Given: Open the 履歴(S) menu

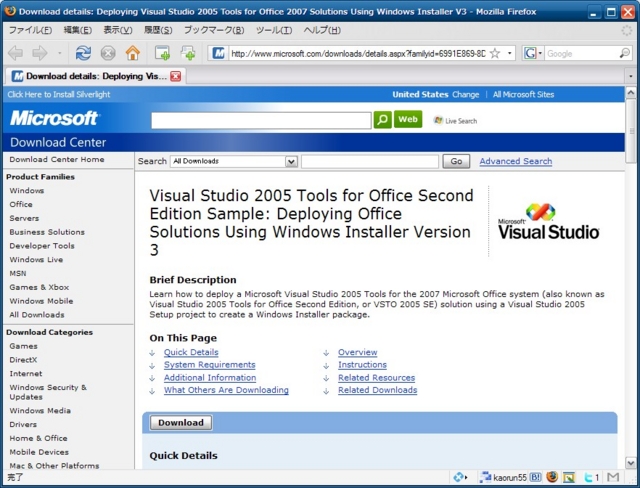Looking at the screenshot, I should 158,30.
